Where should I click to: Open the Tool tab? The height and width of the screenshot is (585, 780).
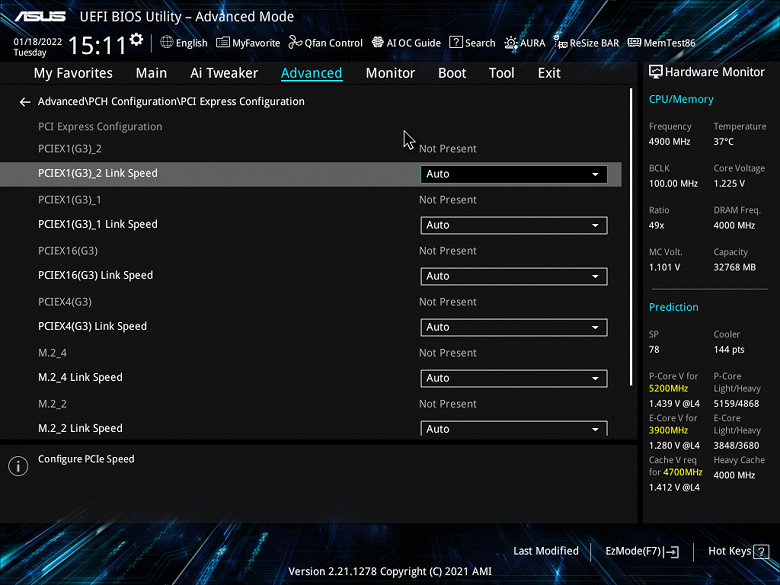501,73
